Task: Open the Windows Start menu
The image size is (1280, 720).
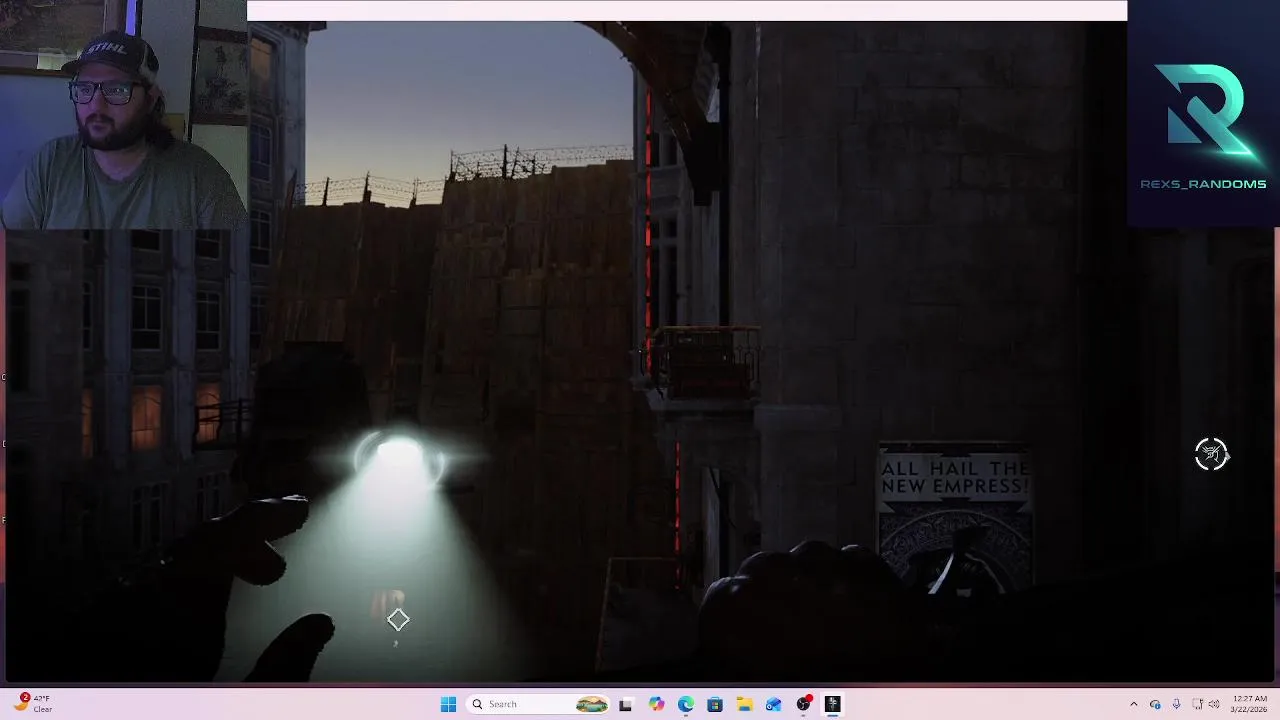Action: [448, 704]
